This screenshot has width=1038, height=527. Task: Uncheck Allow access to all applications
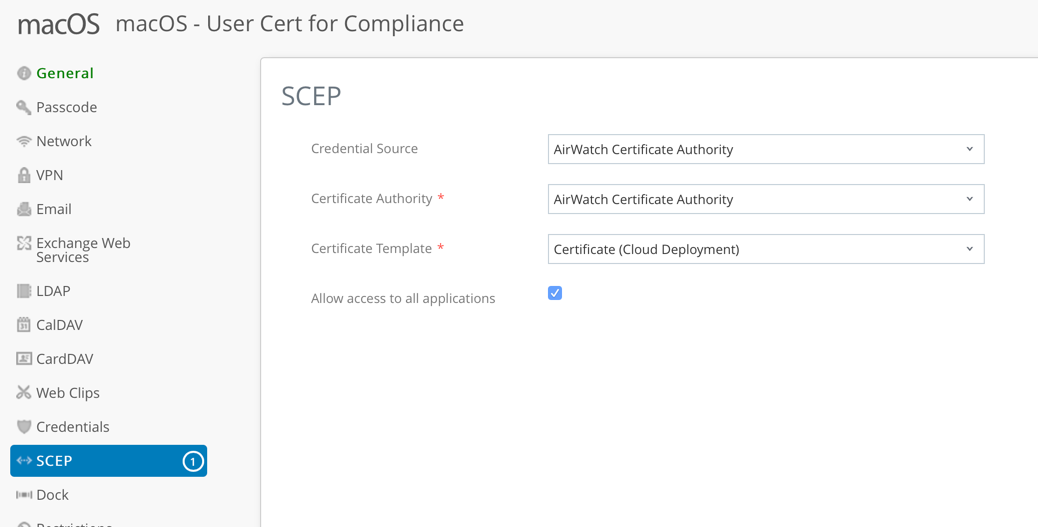pos(555,293)
